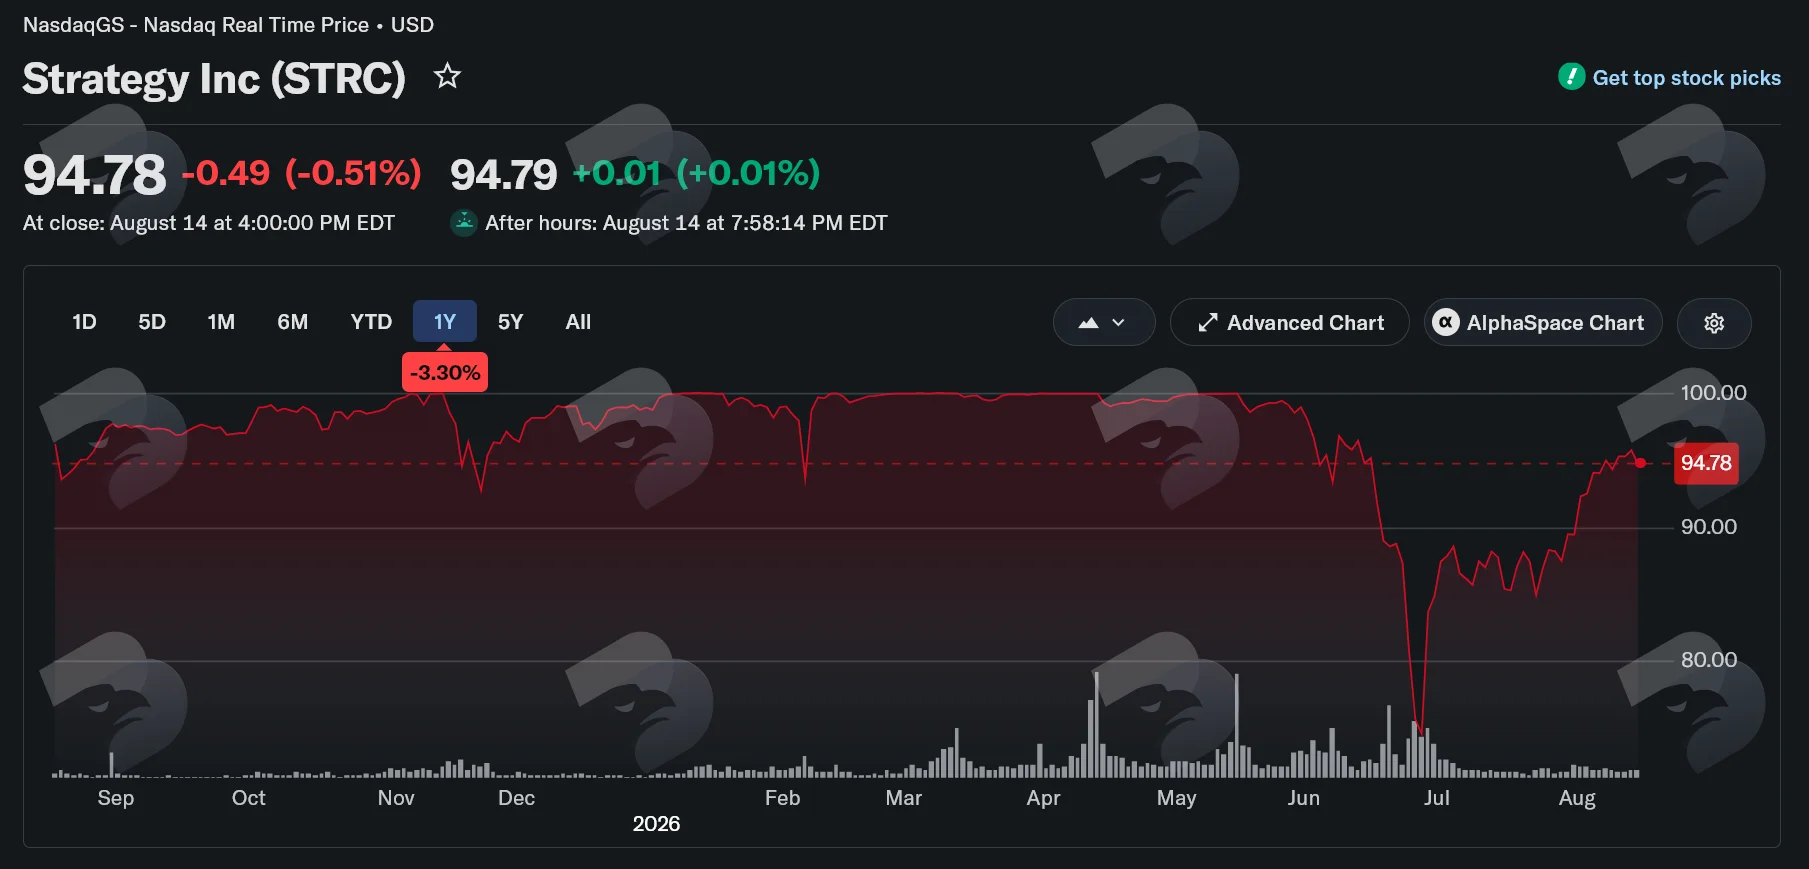The height and width of the screenshot is (869, 1809).
Task: Click the Nov label on time axis
Action: click(396, 798)
